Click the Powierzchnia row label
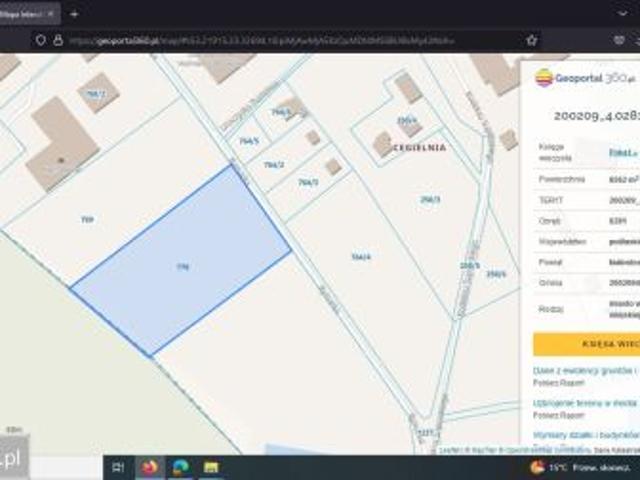This screenshot has width=640, height=480. tap(562, 179)
